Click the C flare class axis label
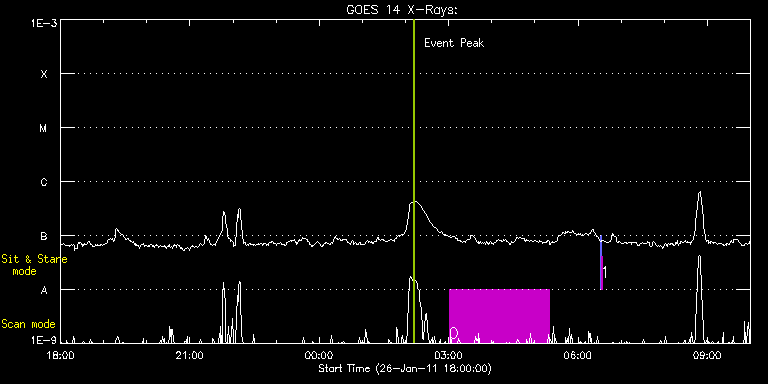 (x=44, y=182)
